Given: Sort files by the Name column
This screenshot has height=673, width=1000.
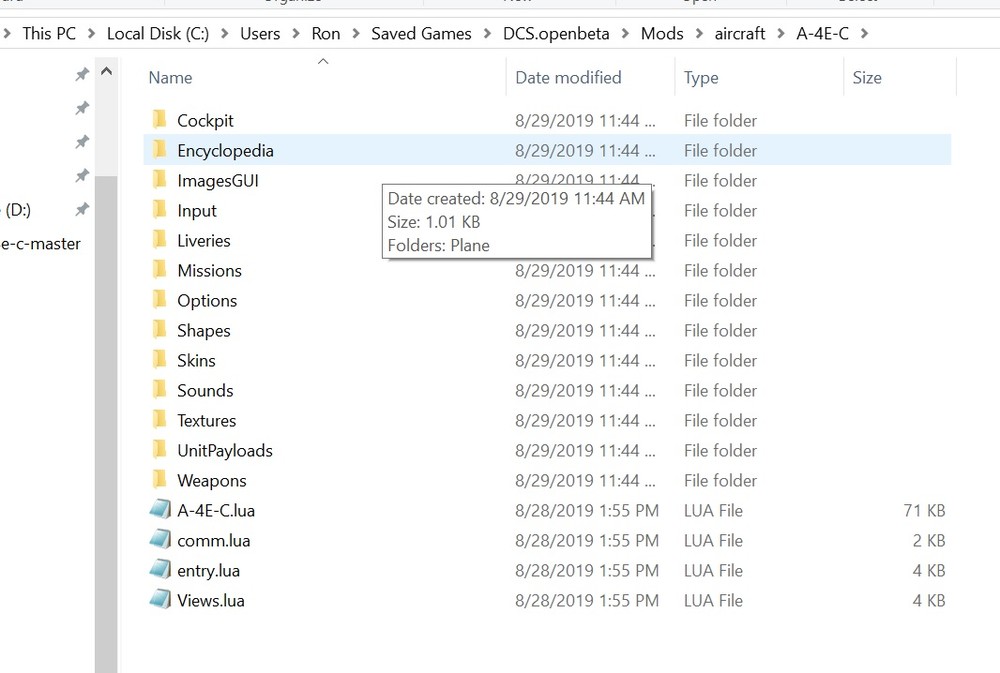Looking at the screenshot, I should pos(170,78).
